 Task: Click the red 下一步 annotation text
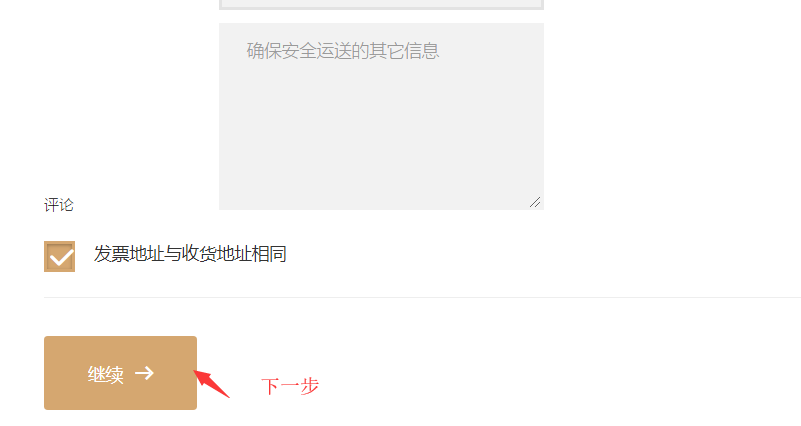tap(290, 386)
